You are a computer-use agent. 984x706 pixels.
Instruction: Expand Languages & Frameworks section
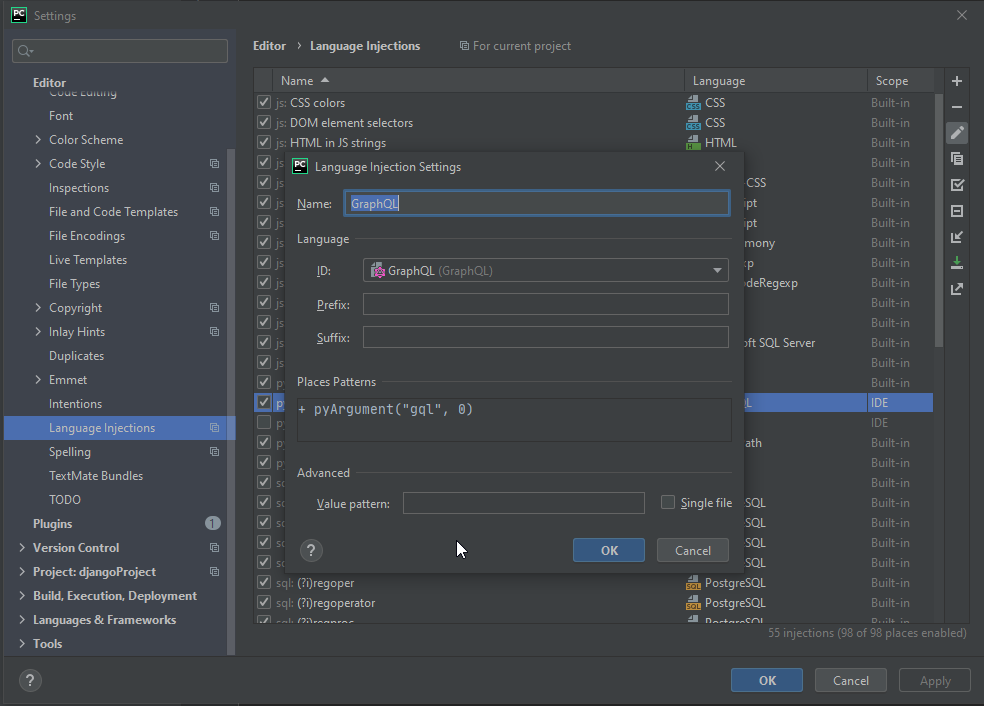pos(22,619)
